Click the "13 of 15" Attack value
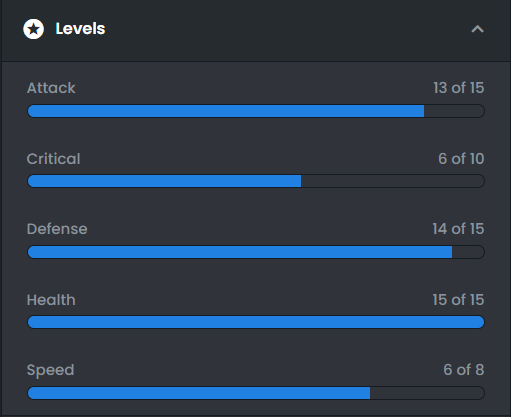The height and width of the screenshot is (417, 511). [x=459, y=88]
